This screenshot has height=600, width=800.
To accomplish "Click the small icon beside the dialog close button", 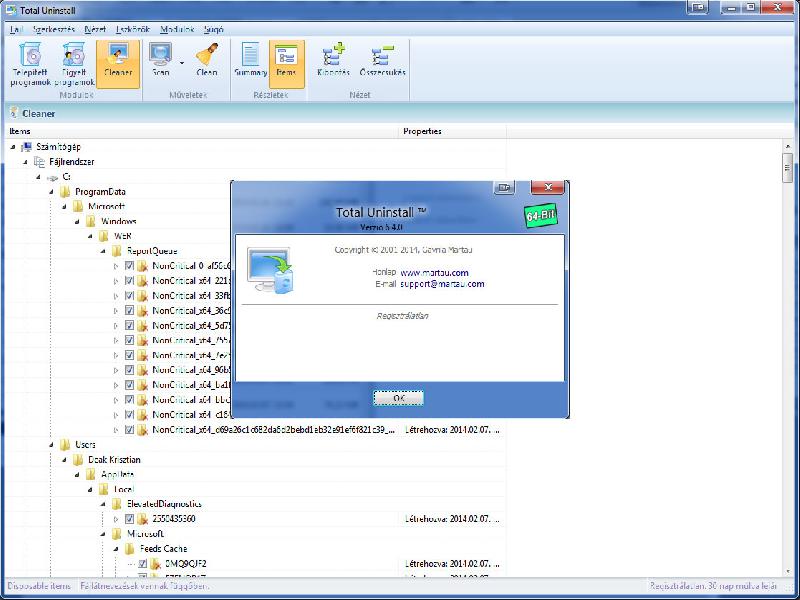I will click(504, 188).
